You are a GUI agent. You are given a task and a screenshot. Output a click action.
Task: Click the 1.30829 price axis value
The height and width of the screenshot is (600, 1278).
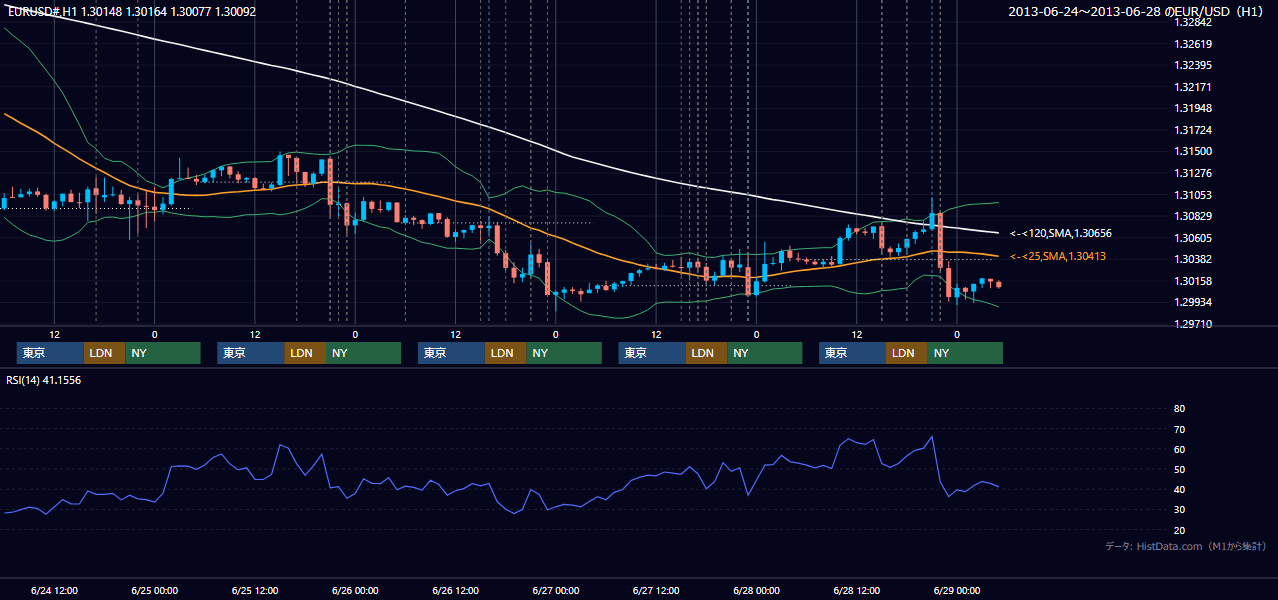1194,216
